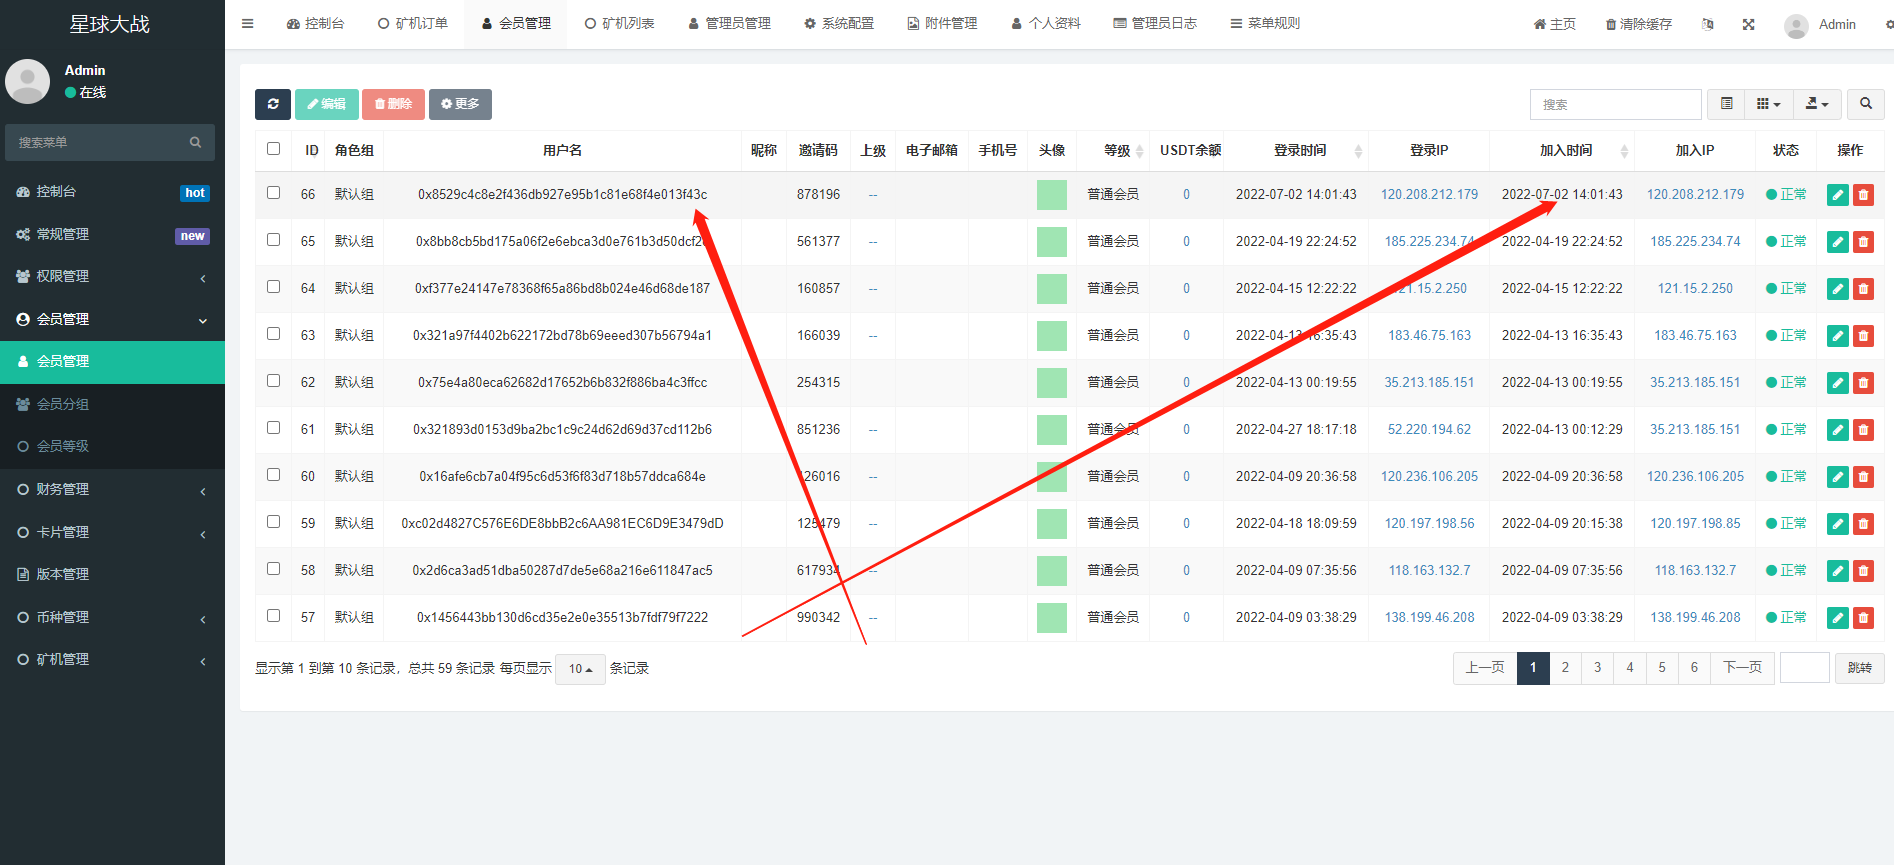Click the edit pencil icon for ID 66
This screenshot has width=1894, height=865.
[1838, 195]
